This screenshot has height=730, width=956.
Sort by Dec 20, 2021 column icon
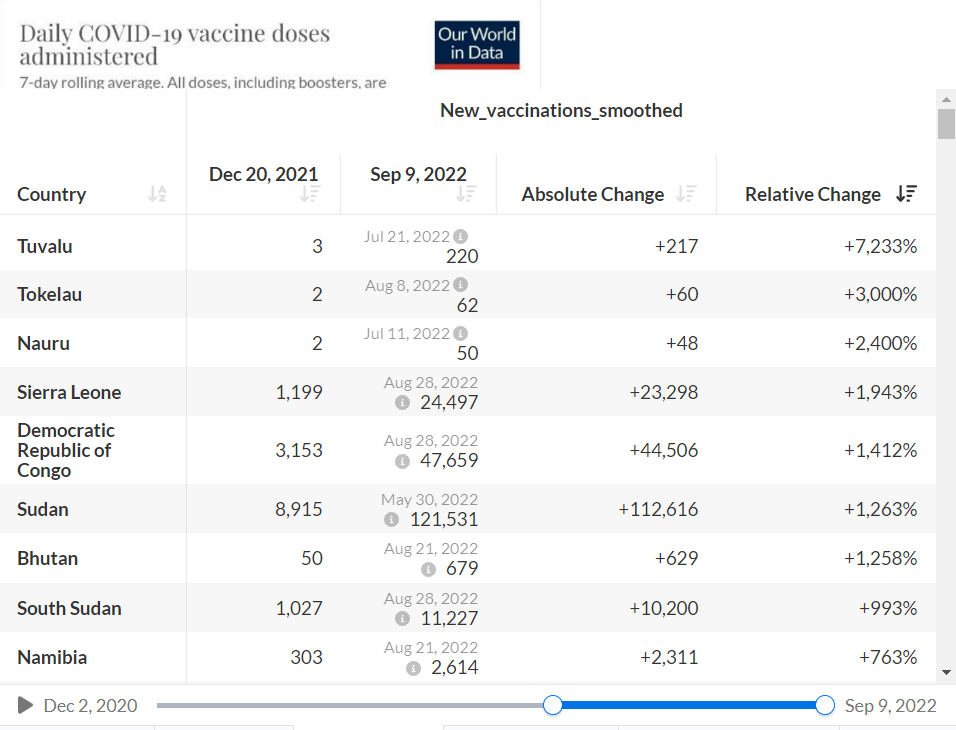310,194
